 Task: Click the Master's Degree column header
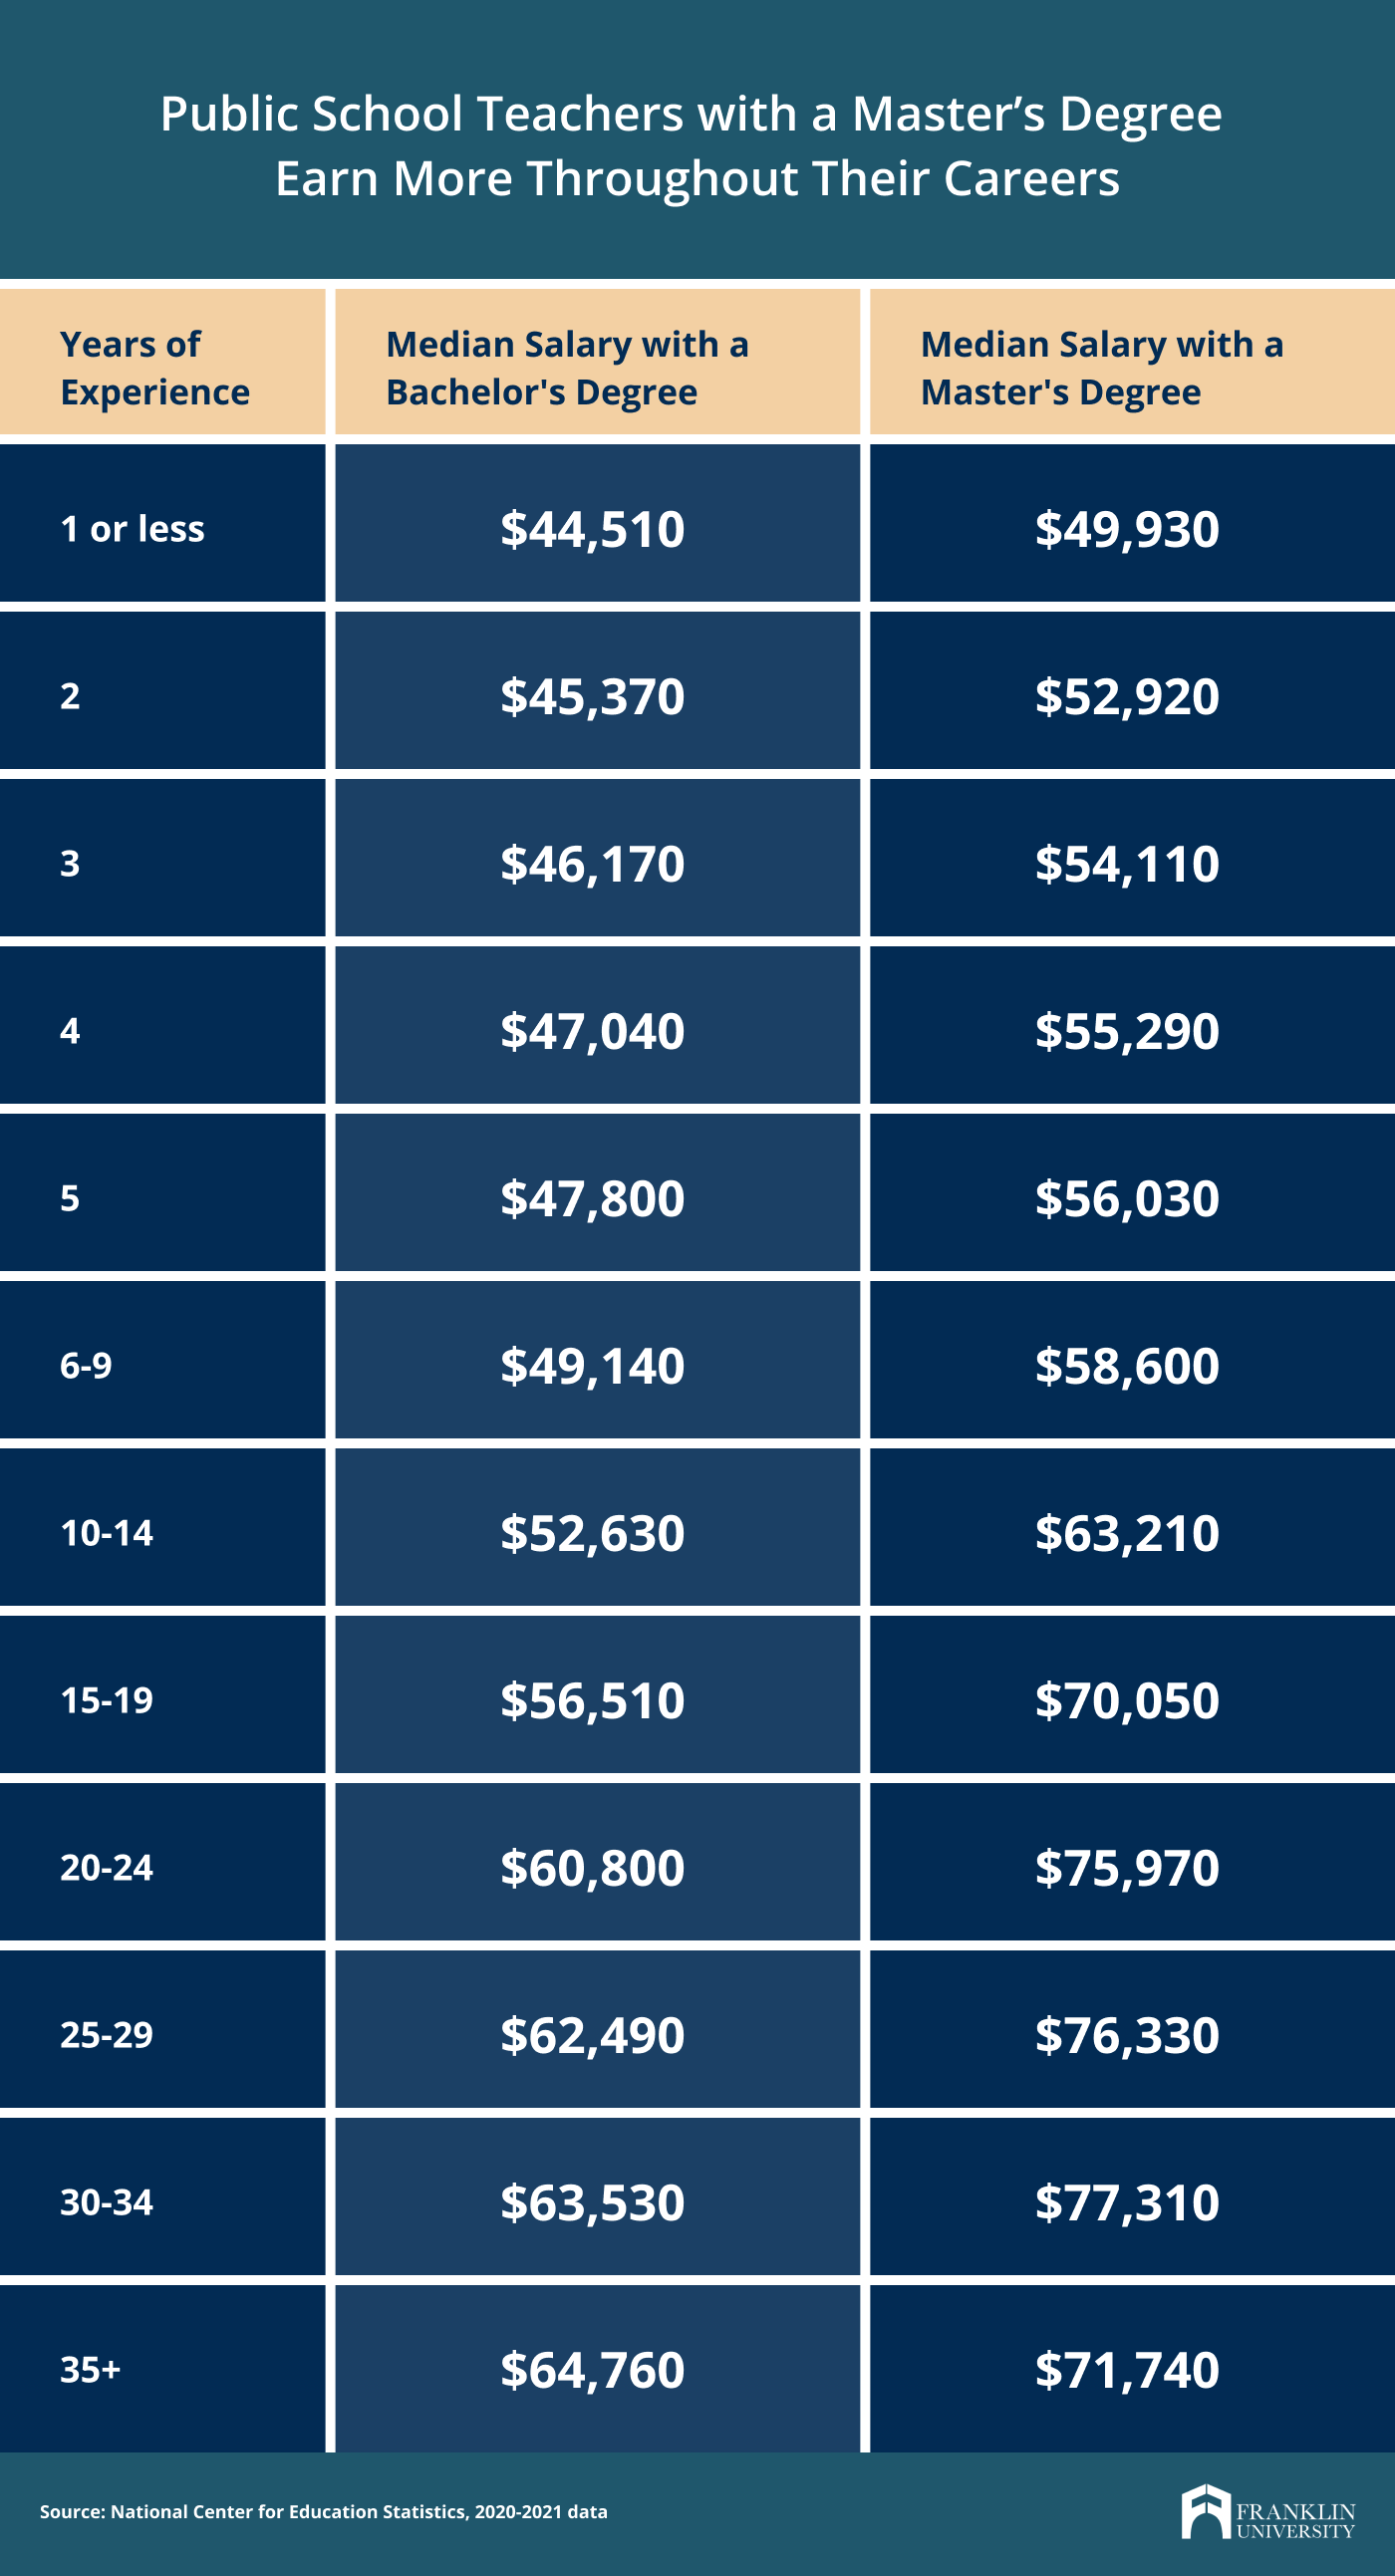coord(1102,368)
